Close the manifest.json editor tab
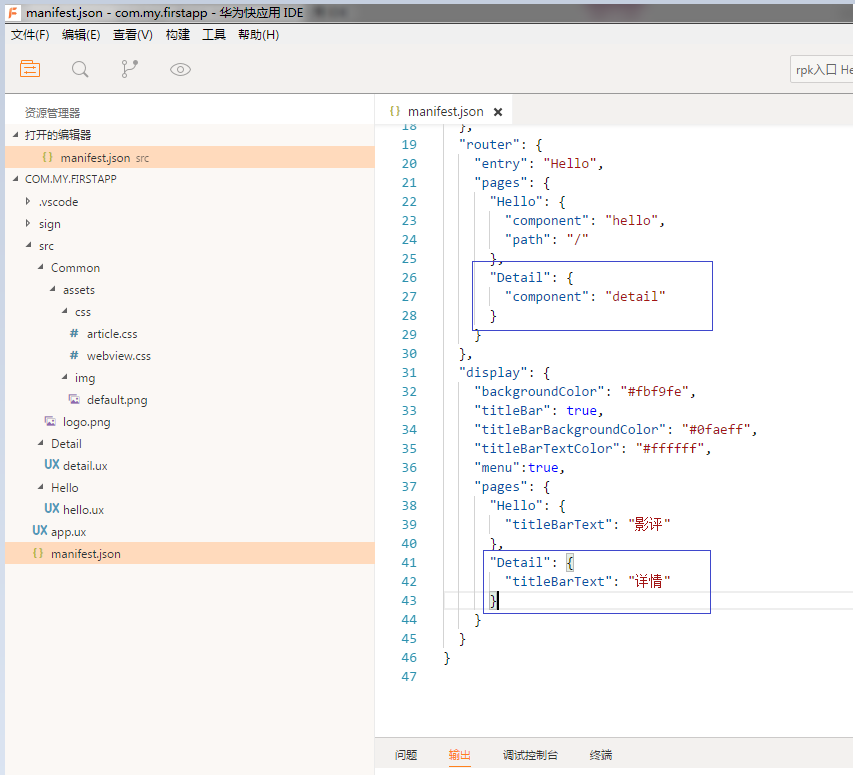 [x=498, y=112]
